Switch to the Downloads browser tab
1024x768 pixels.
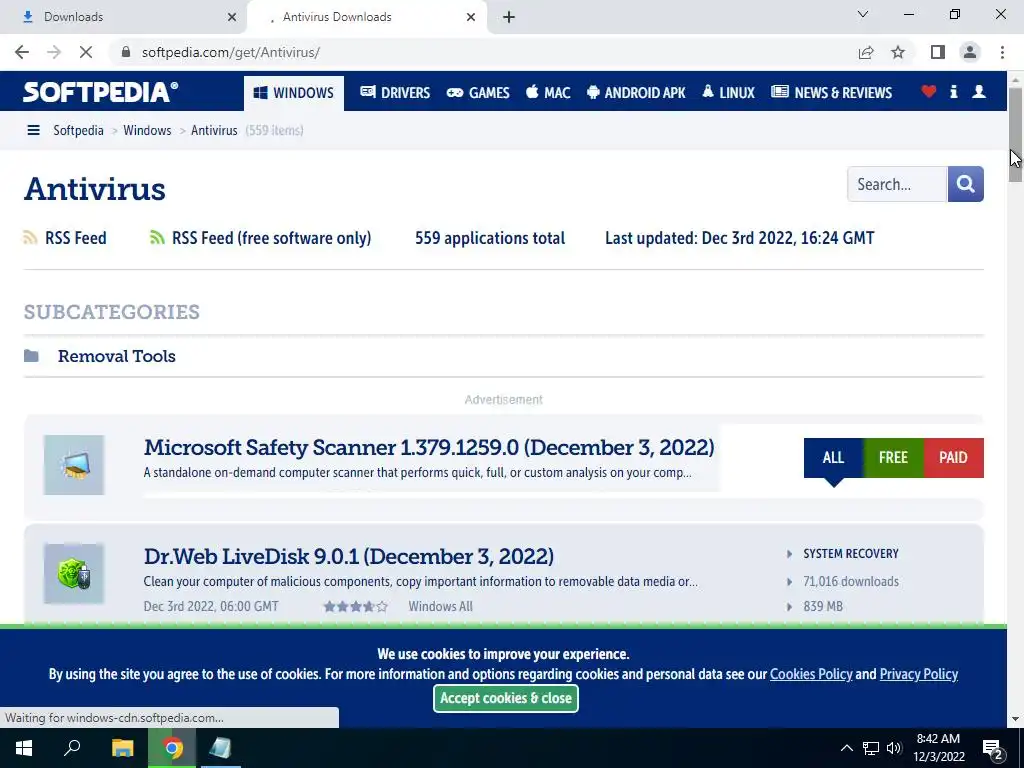[124, 17]
